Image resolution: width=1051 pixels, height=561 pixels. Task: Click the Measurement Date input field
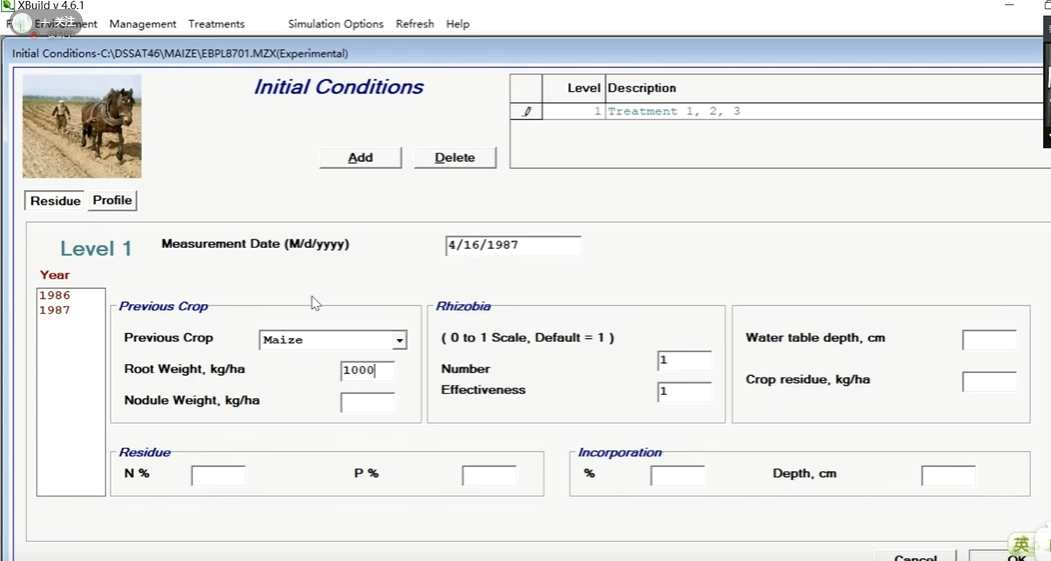[513, 245]
